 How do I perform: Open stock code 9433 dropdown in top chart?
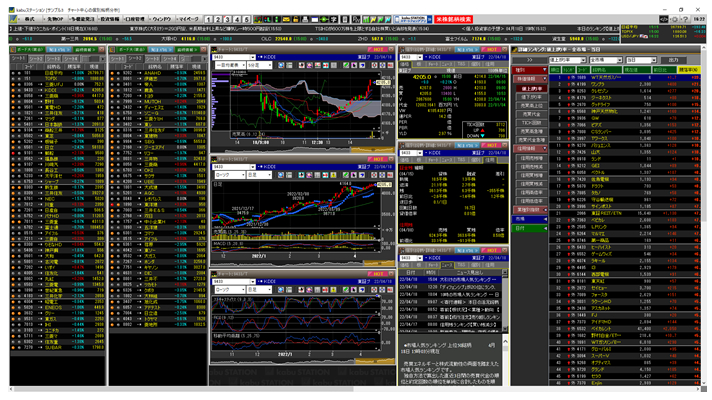(x=252, y=57)
